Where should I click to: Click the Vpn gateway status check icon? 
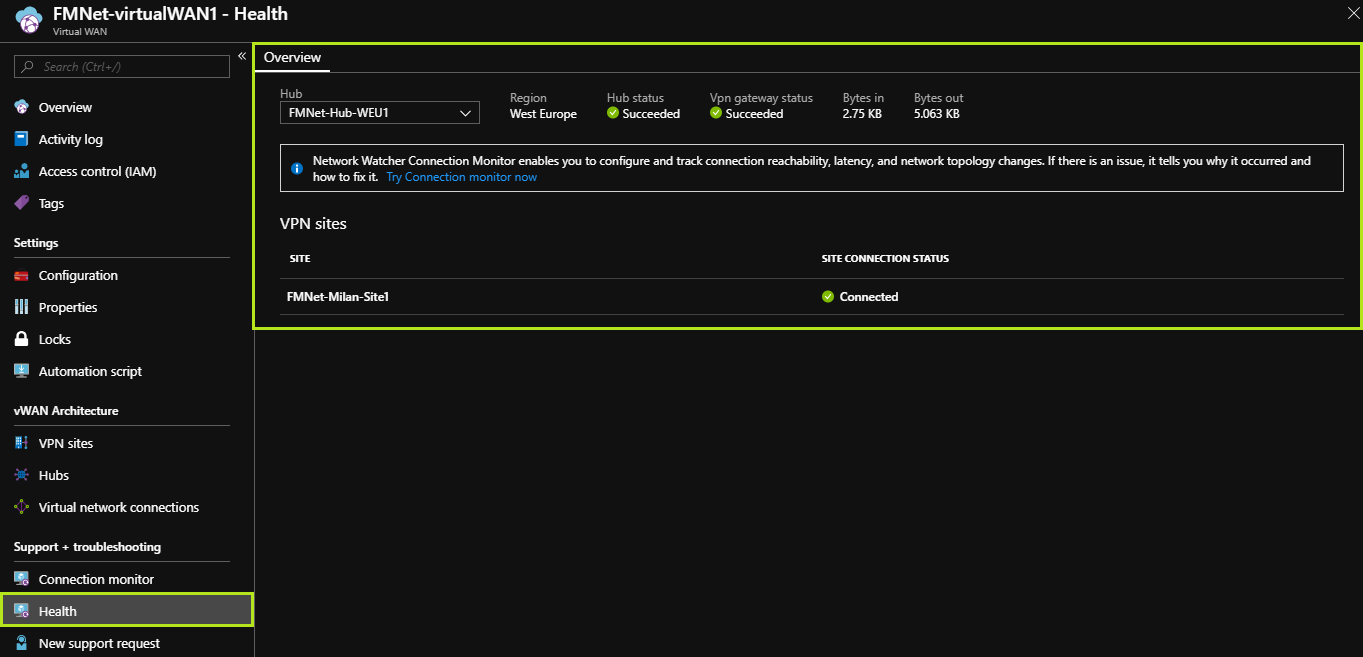716,113
